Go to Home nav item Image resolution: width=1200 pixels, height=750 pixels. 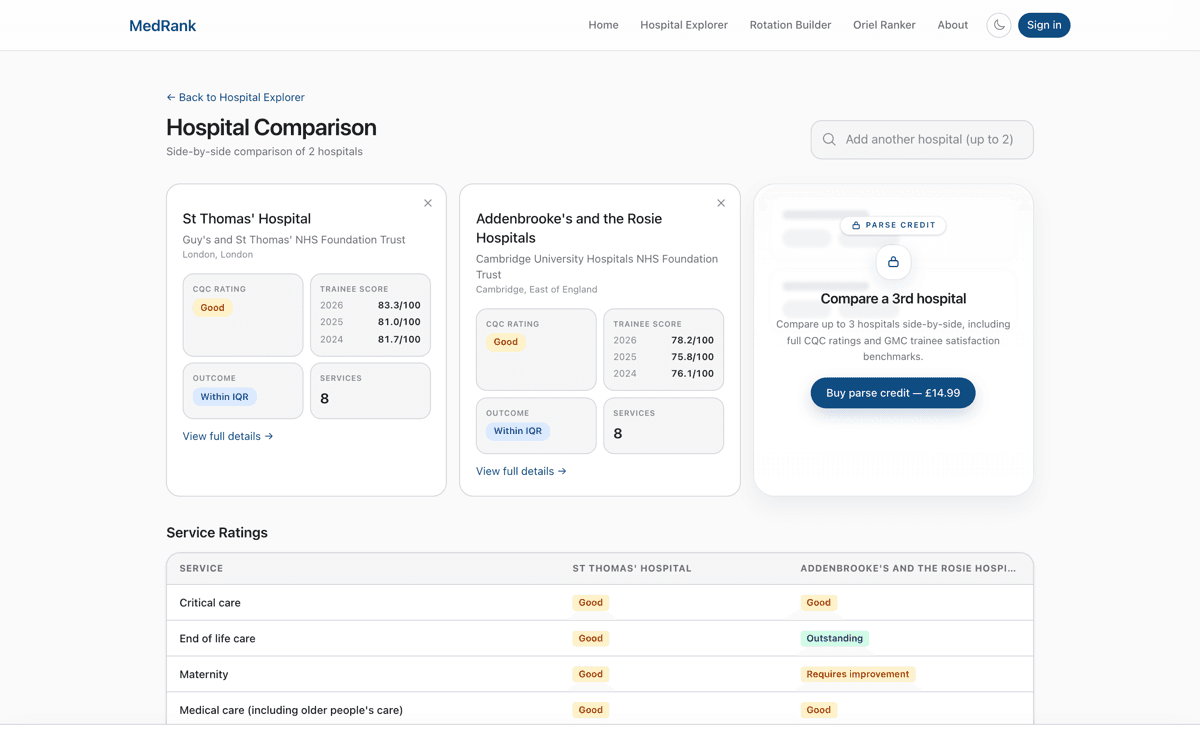pyautogui.click(x=603, y=25)
